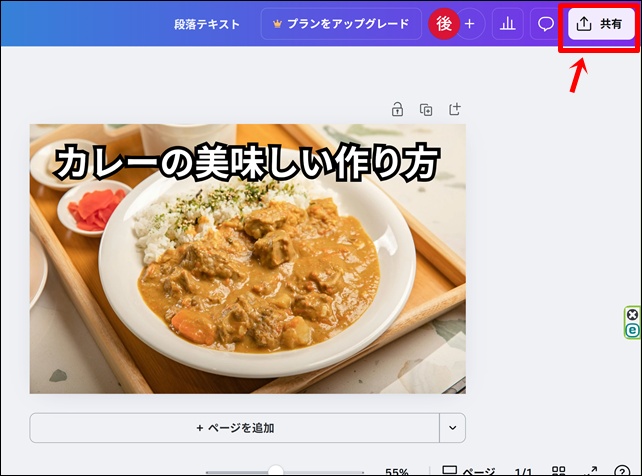Image resolution: width=642 pixels, height=476 pixels.
Task: Enter fullscreen with the expand arrow icon
Action: point(591,471)
